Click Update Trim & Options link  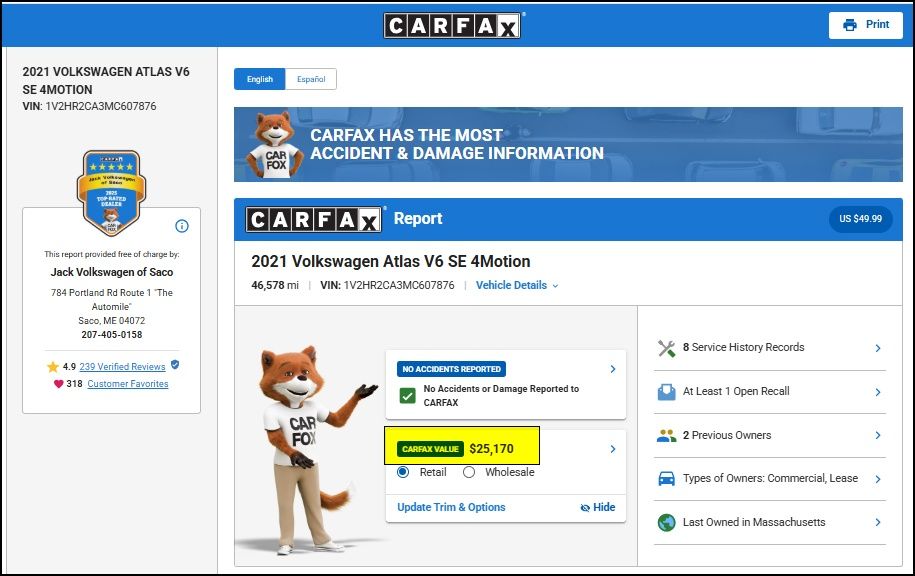point(451,507)
